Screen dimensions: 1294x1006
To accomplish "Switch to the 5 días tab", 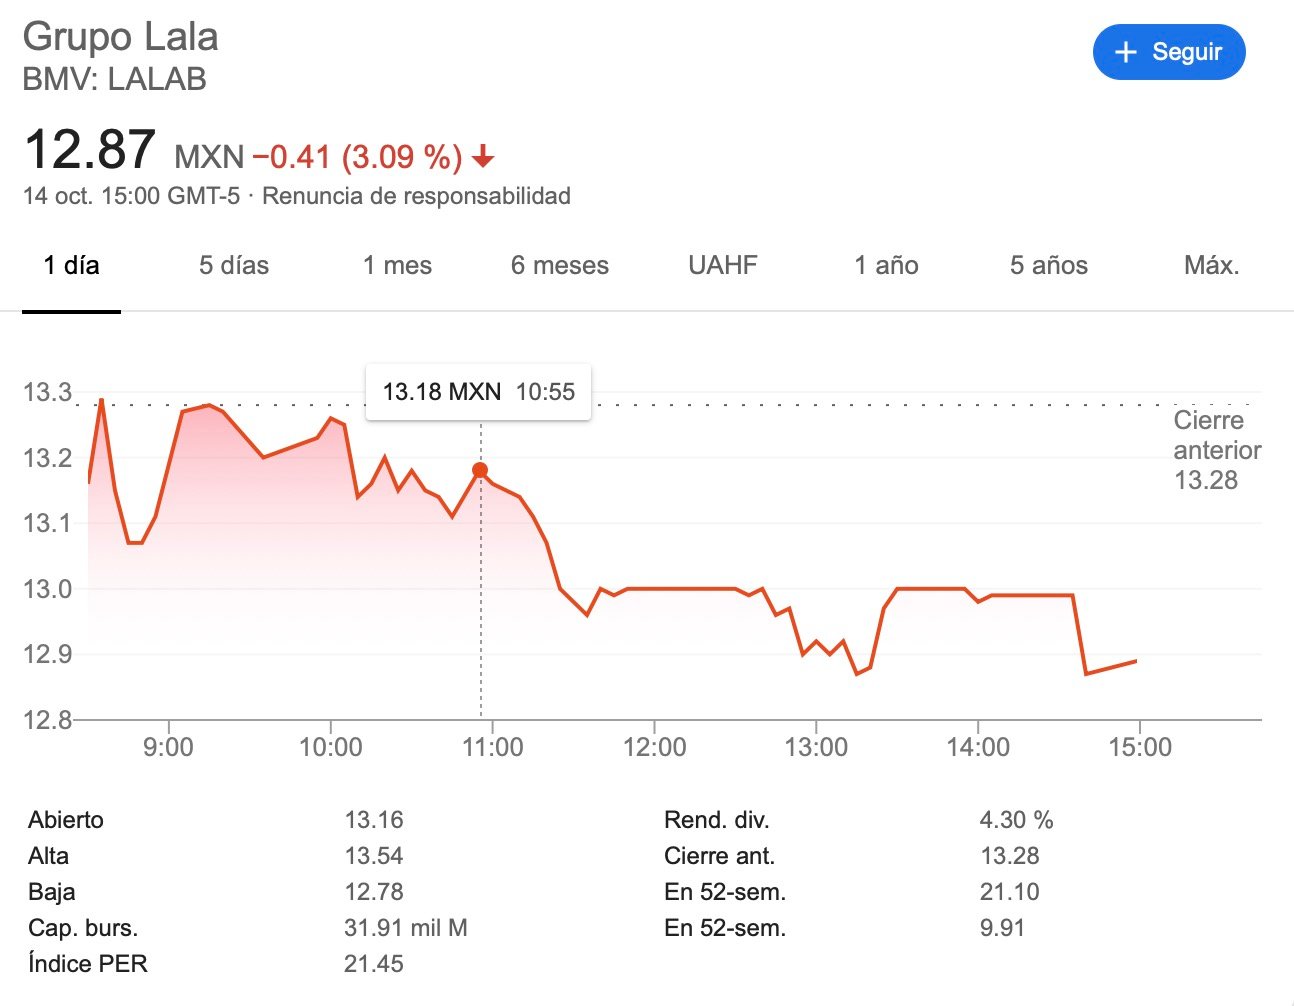I will [234, 266].
